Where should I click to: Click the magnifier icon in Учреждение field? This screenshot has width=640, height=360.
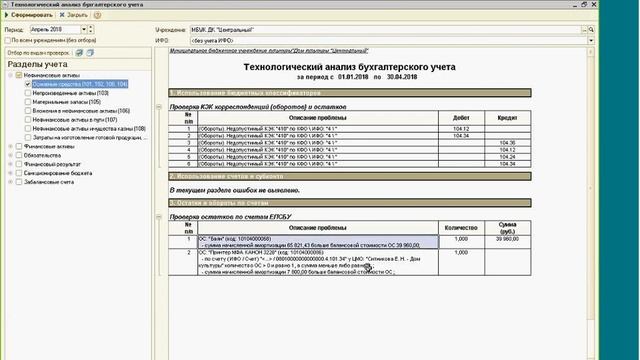pos(591,30)
